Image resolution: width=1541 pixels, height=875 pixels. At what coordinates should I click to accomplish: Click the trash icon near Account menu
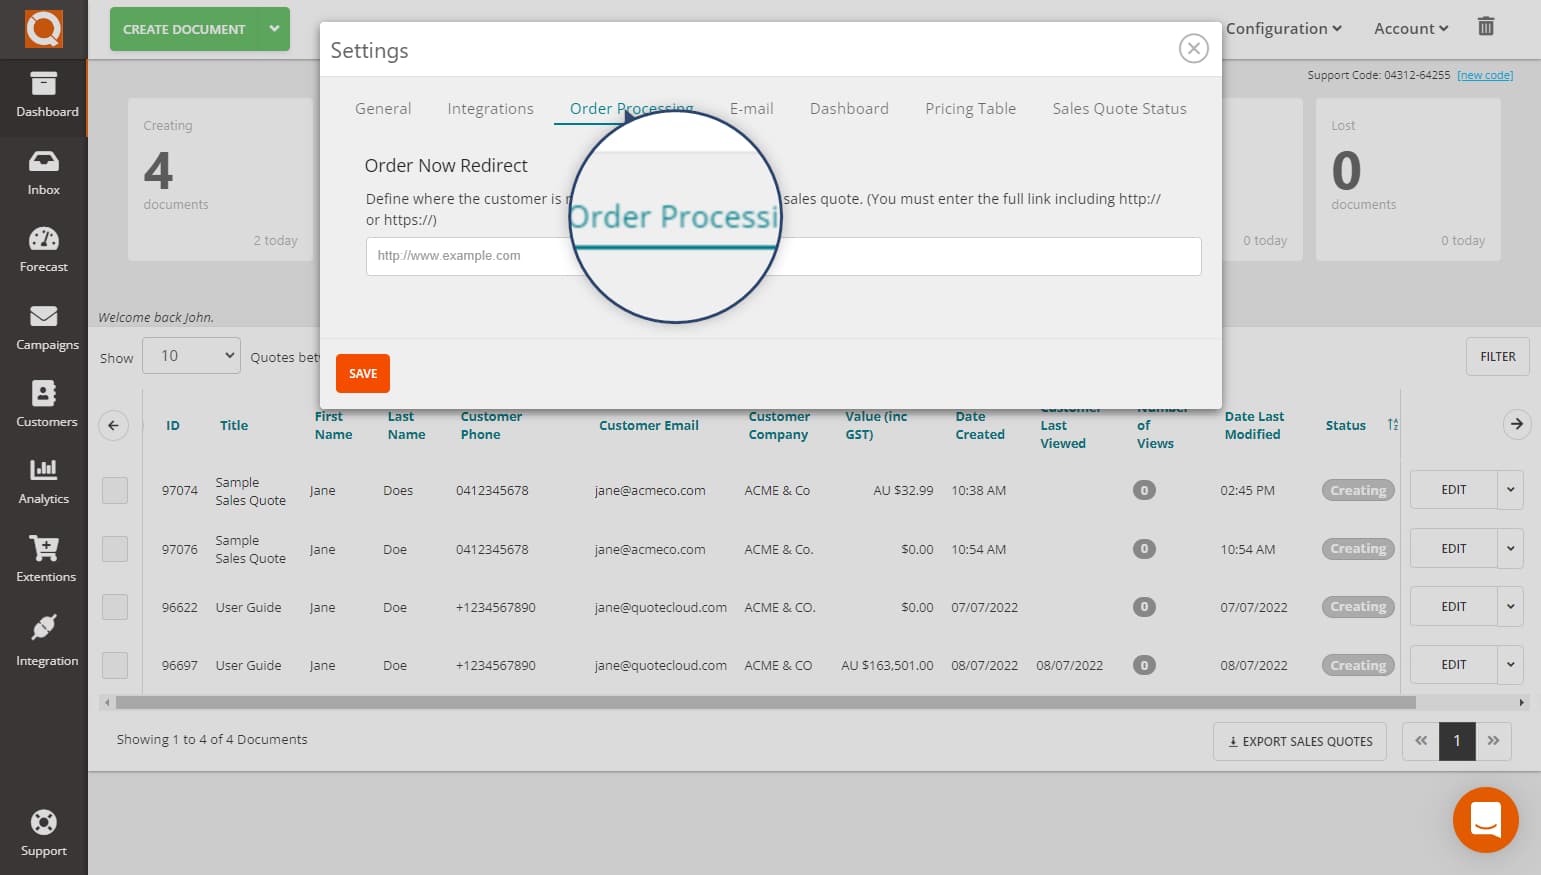(x=1486, y=28)
